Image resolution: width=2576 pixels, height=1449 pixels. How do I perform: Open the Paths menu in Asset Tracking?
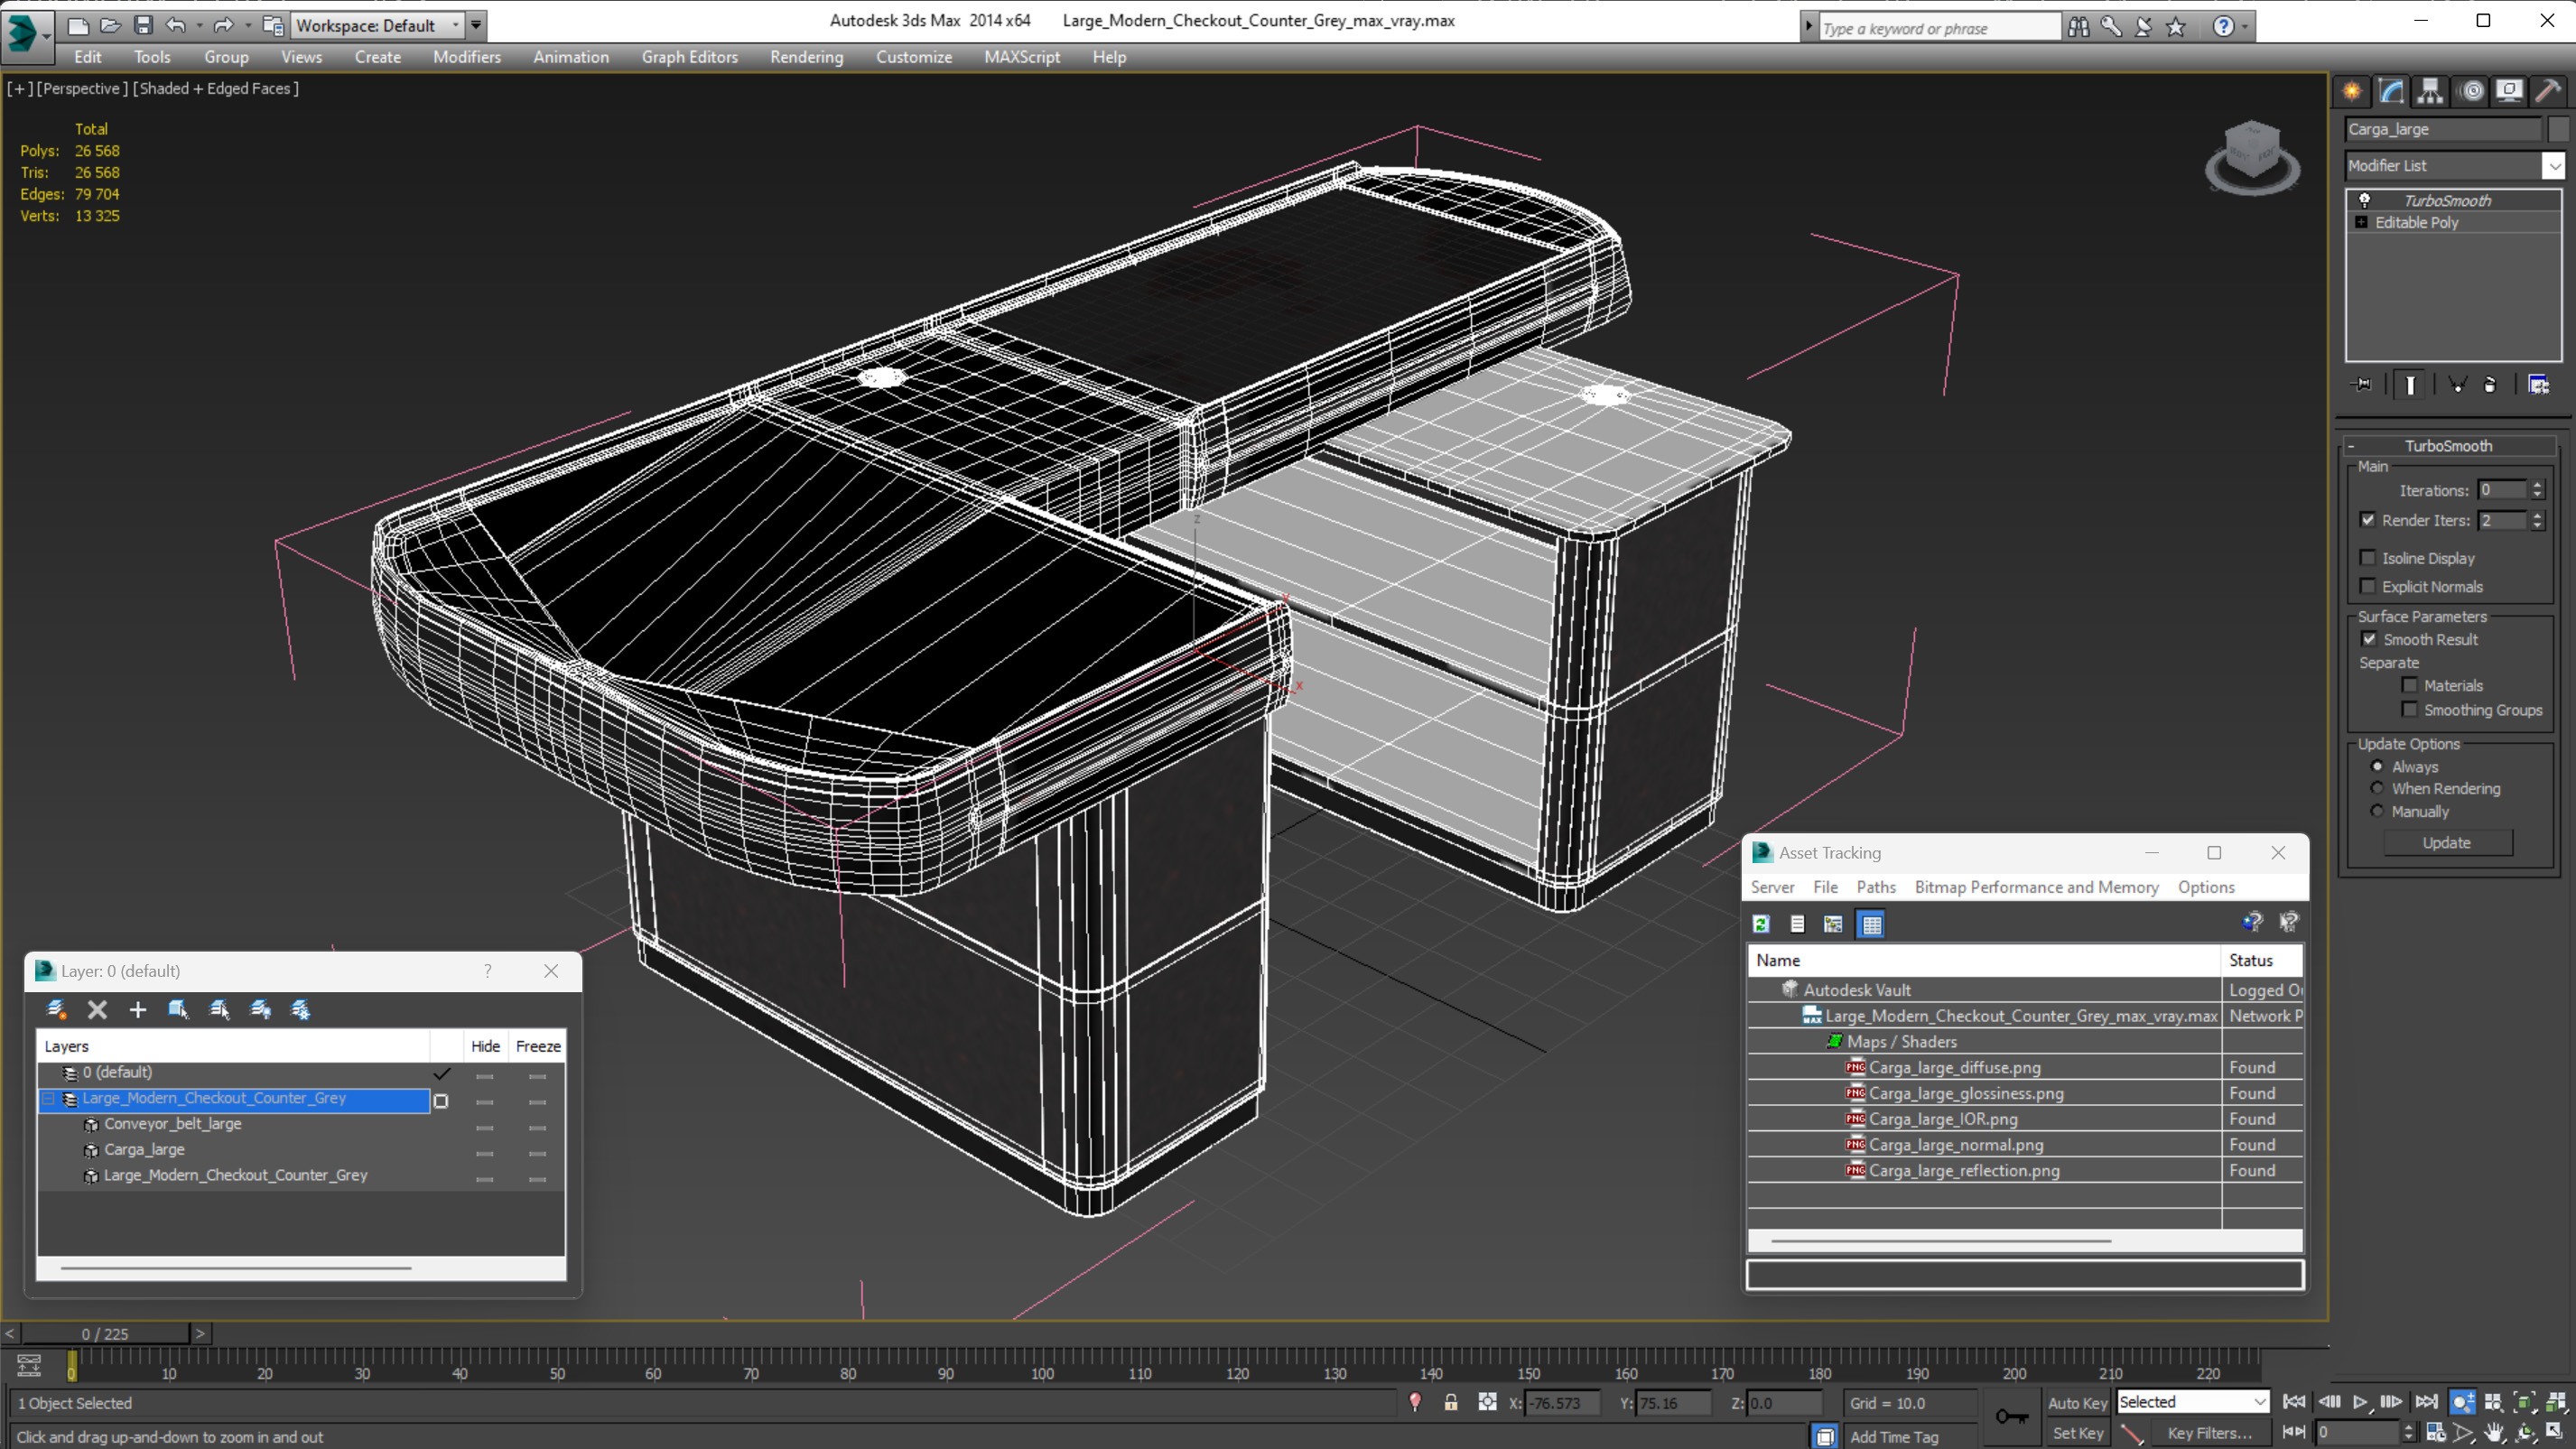(x=1875, y=887)
